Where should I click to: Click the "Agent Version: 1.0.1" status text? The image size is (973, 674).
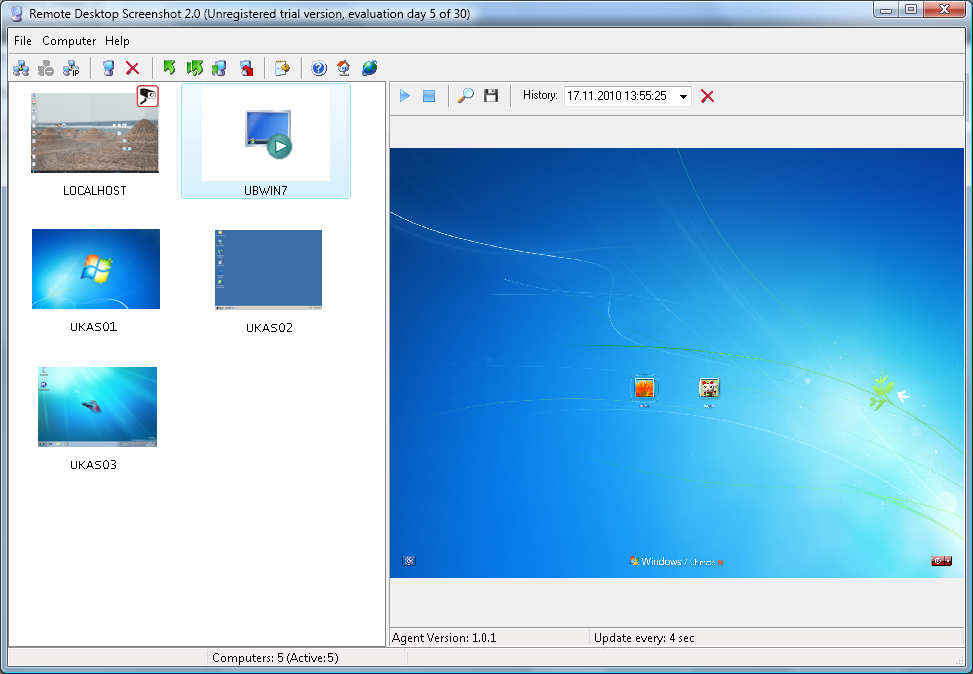[444, 638]
